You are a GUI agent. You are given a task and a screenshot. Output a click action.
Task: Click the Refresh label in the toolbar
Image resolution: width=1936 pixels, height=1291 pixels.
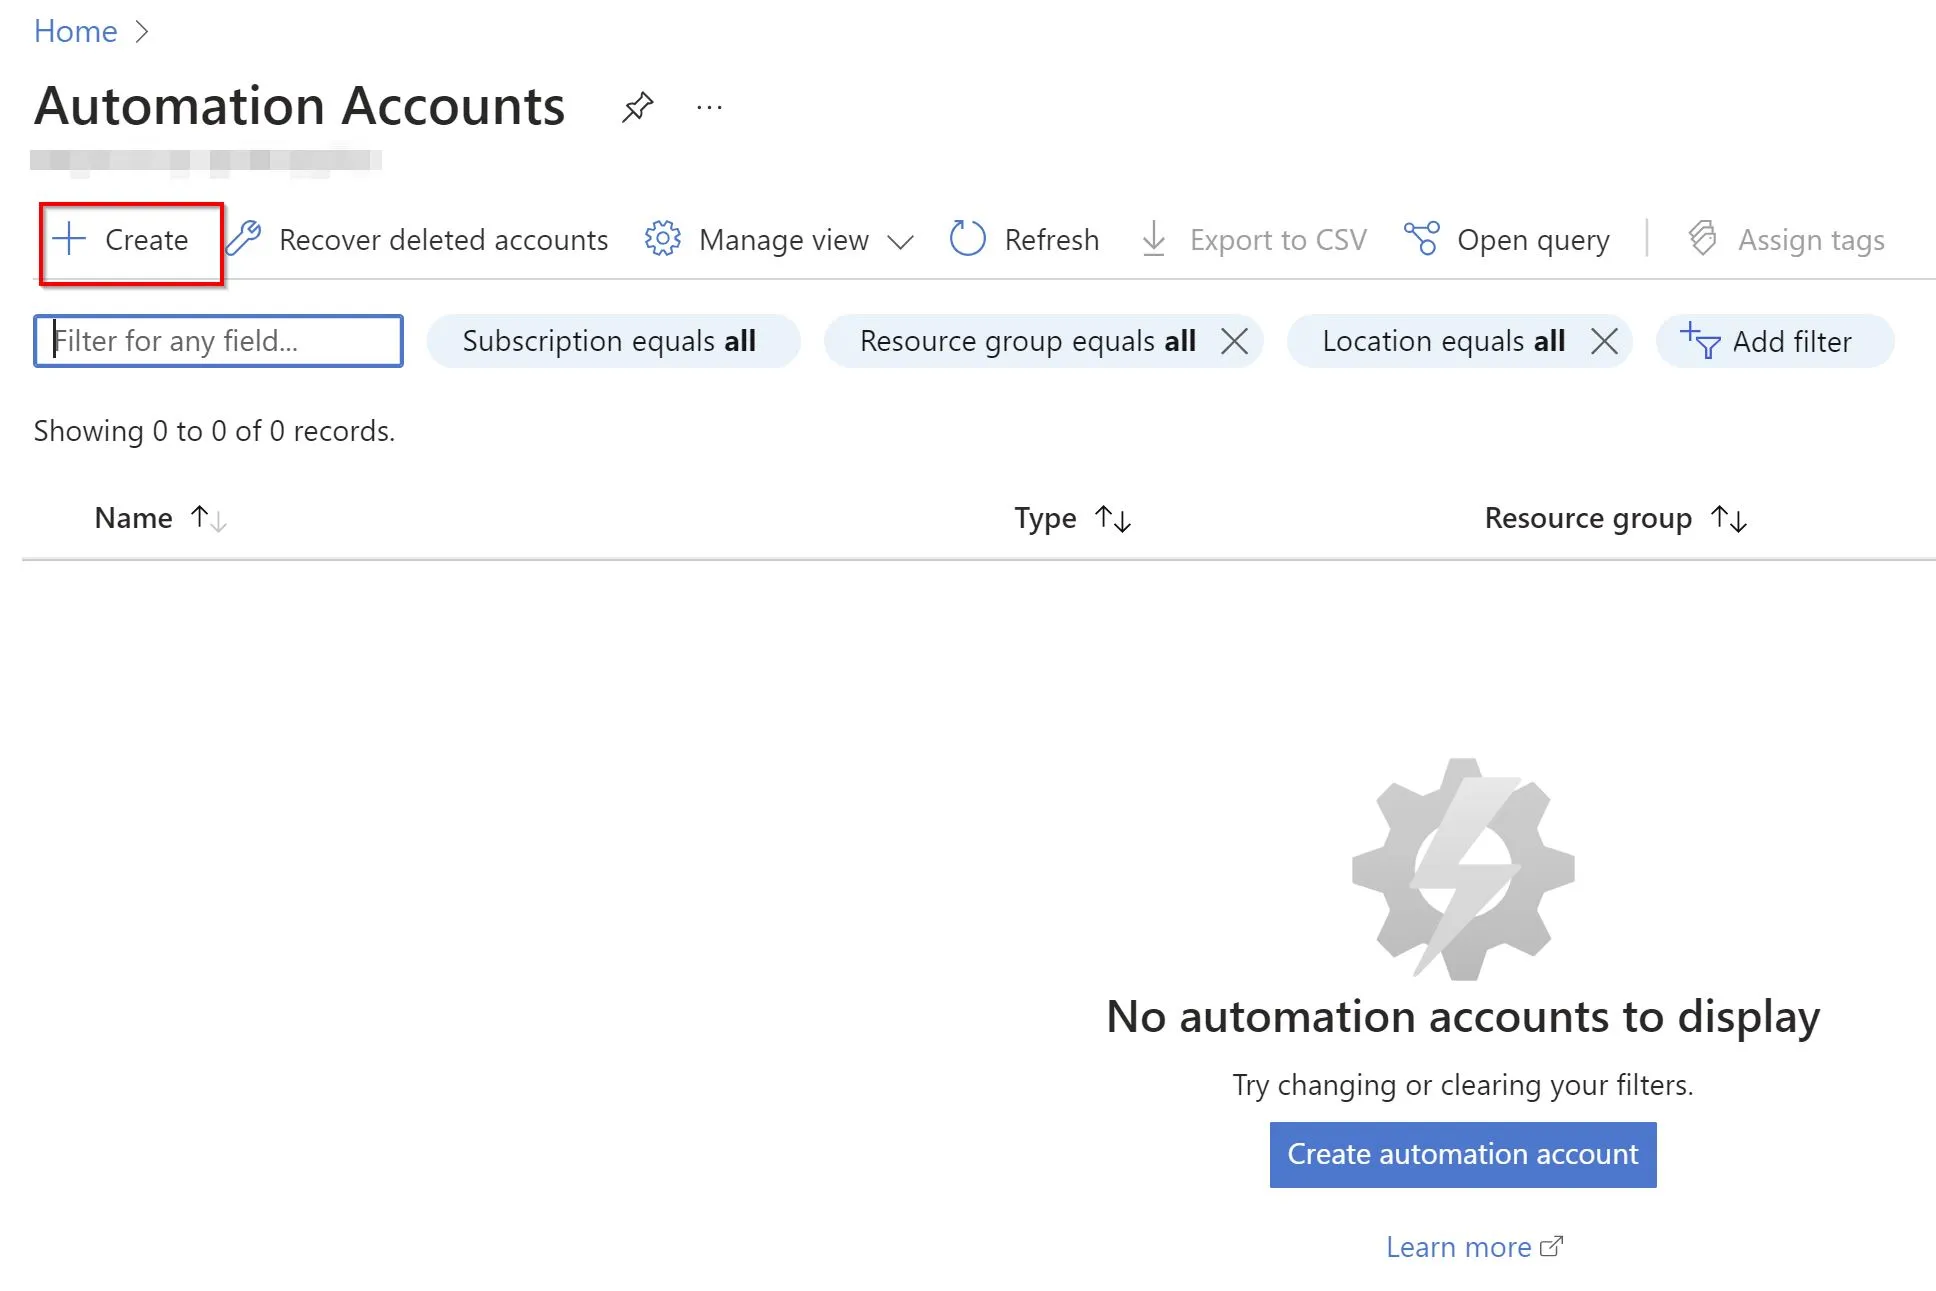(x=1051, y=240)
